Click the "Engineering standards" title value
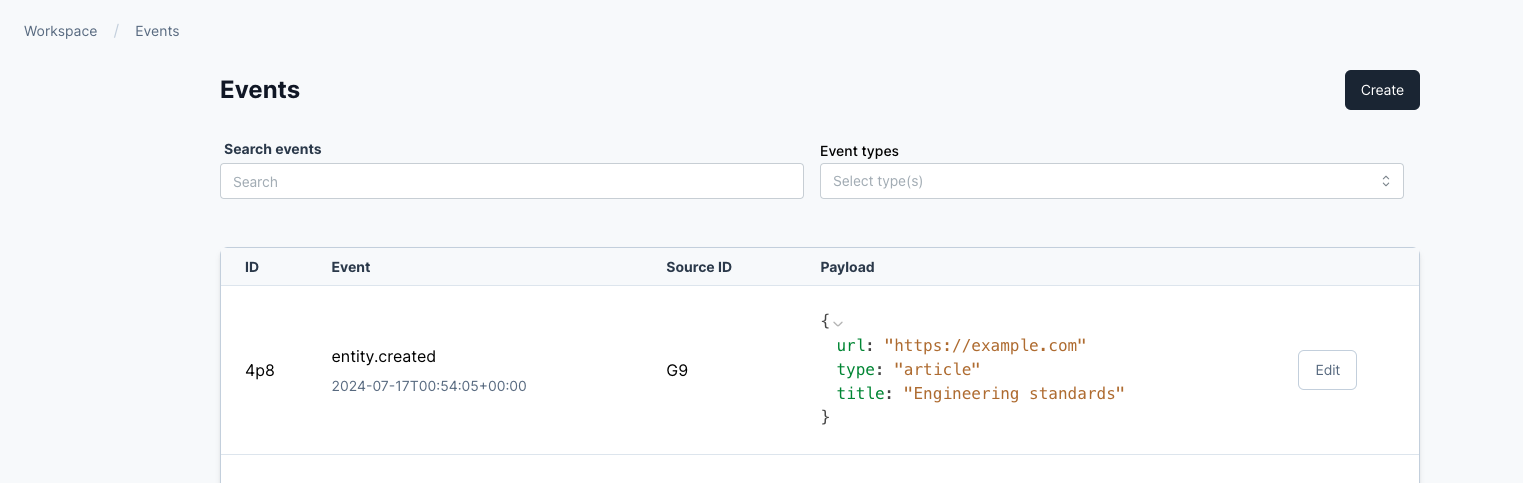This screenshot has width=1523, height=483. 1013,394
